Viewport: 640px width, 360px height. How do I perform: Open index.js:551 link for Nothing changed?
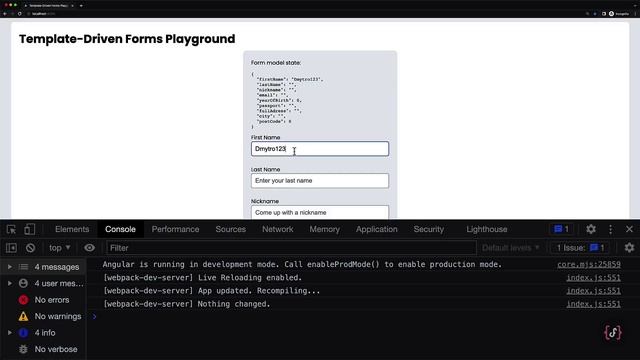point(593,304)
